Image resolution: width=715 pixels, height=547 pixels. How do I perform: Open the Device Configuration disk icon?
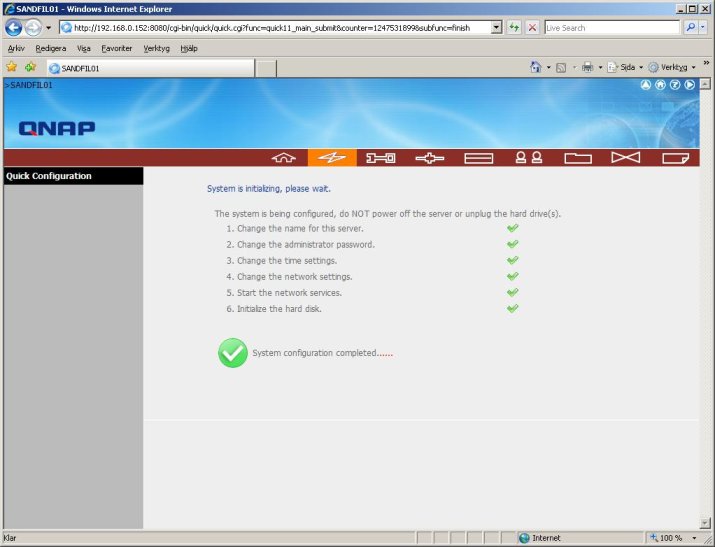click(x=478, y=158)
